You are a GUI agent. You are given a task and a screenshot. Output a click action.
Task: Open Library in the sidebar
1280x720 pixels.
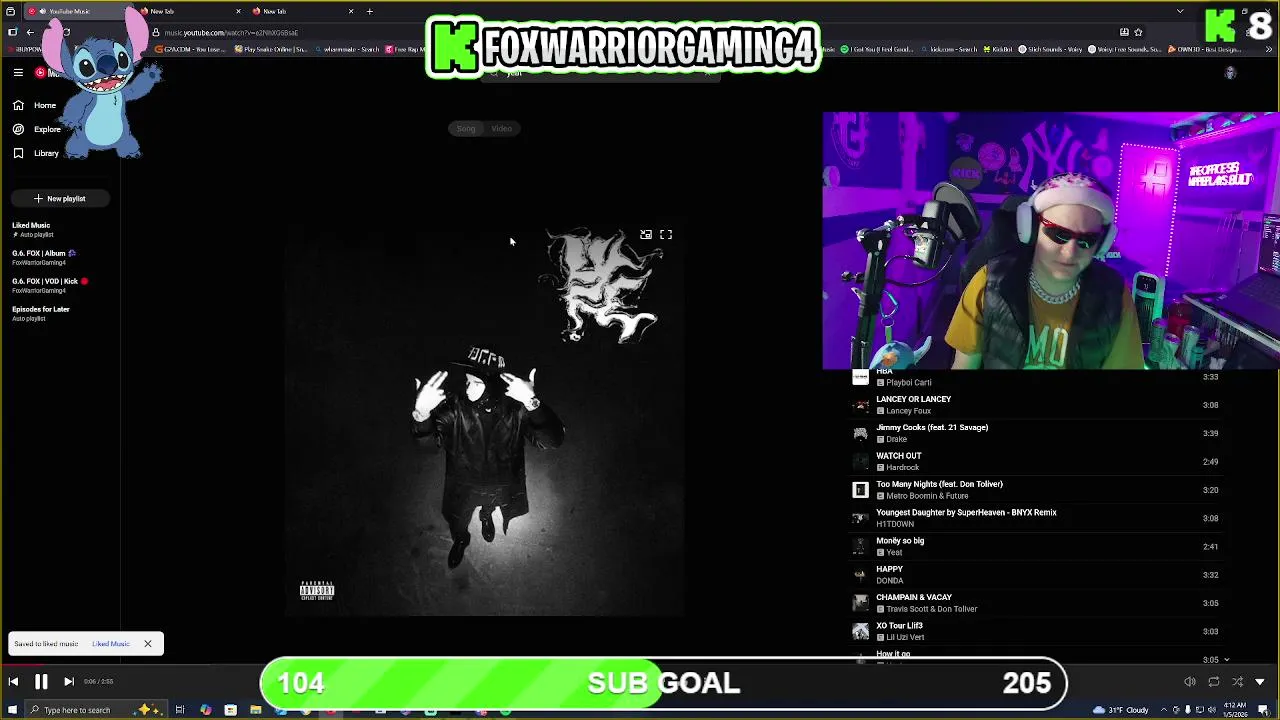[x=36, y=153]
